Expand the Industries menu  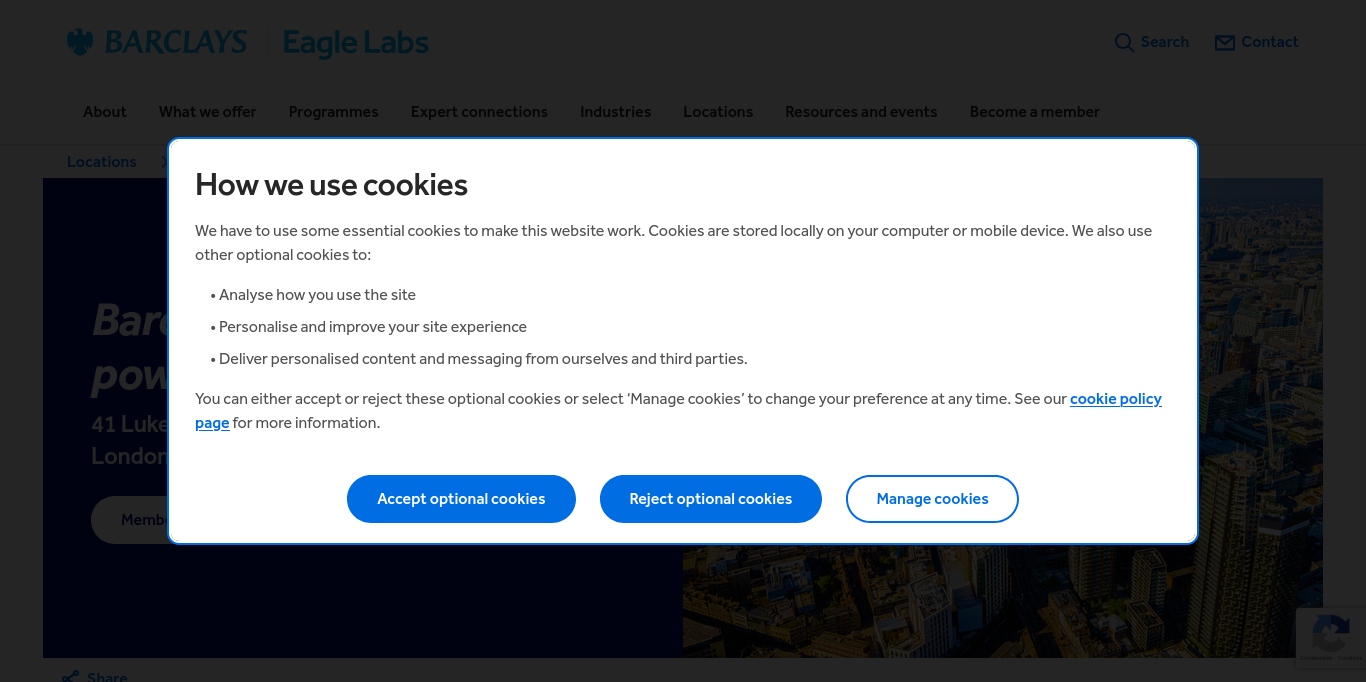615,112
